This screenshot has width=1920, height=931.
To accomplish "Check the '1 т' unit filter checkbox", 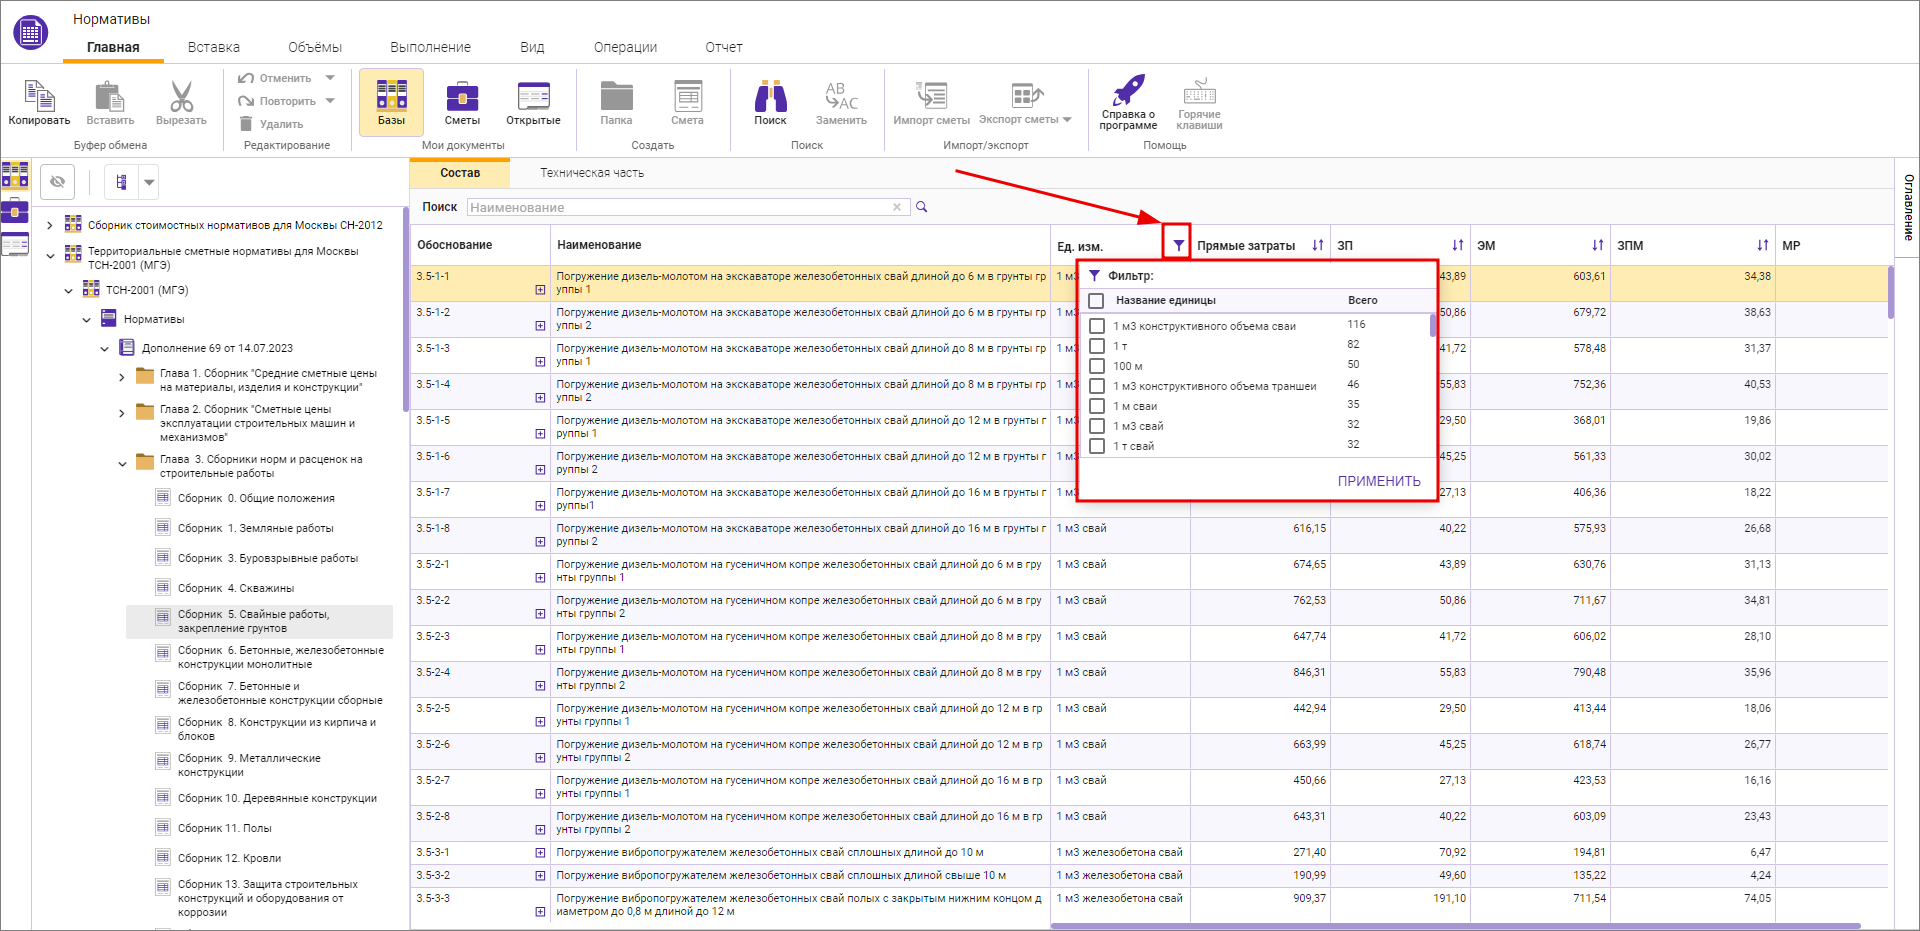I will tap(1097, 346).
